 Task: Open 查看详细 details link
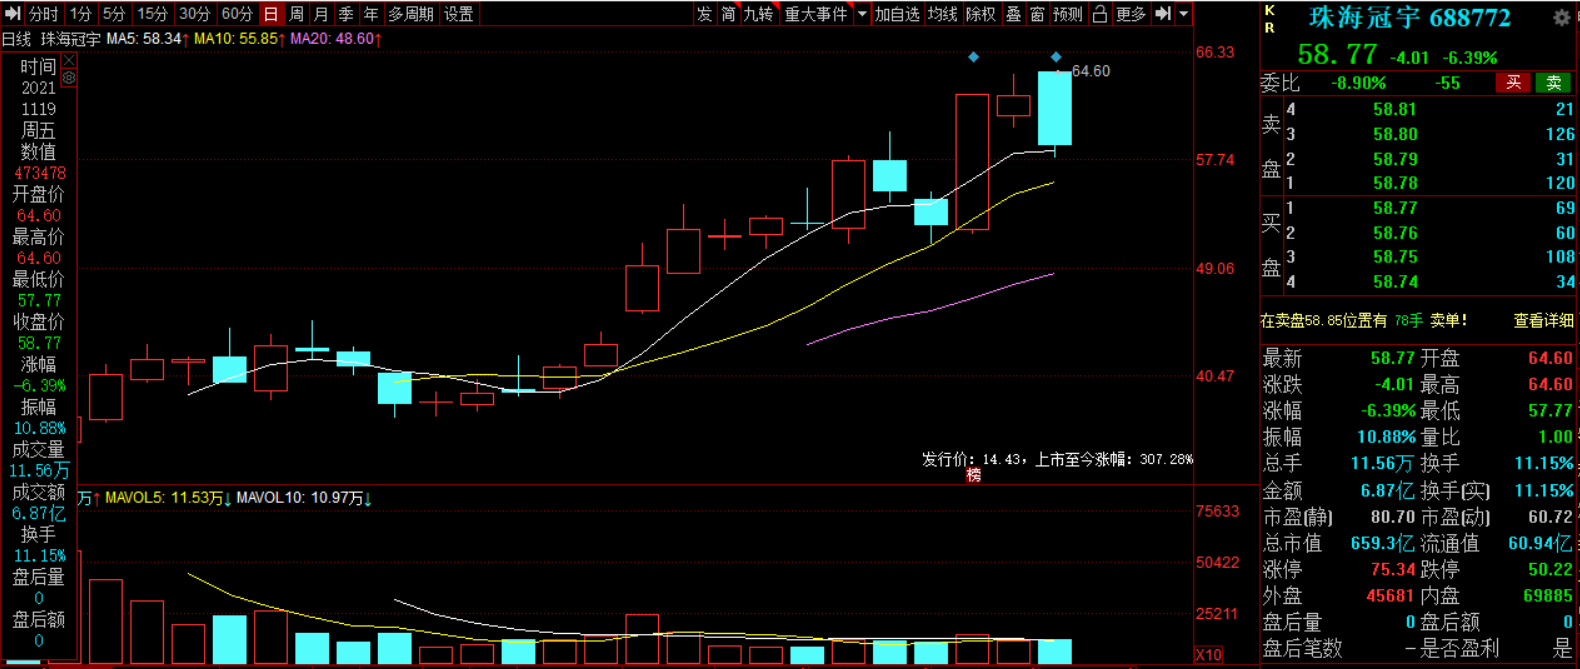tap(1543, 321)
